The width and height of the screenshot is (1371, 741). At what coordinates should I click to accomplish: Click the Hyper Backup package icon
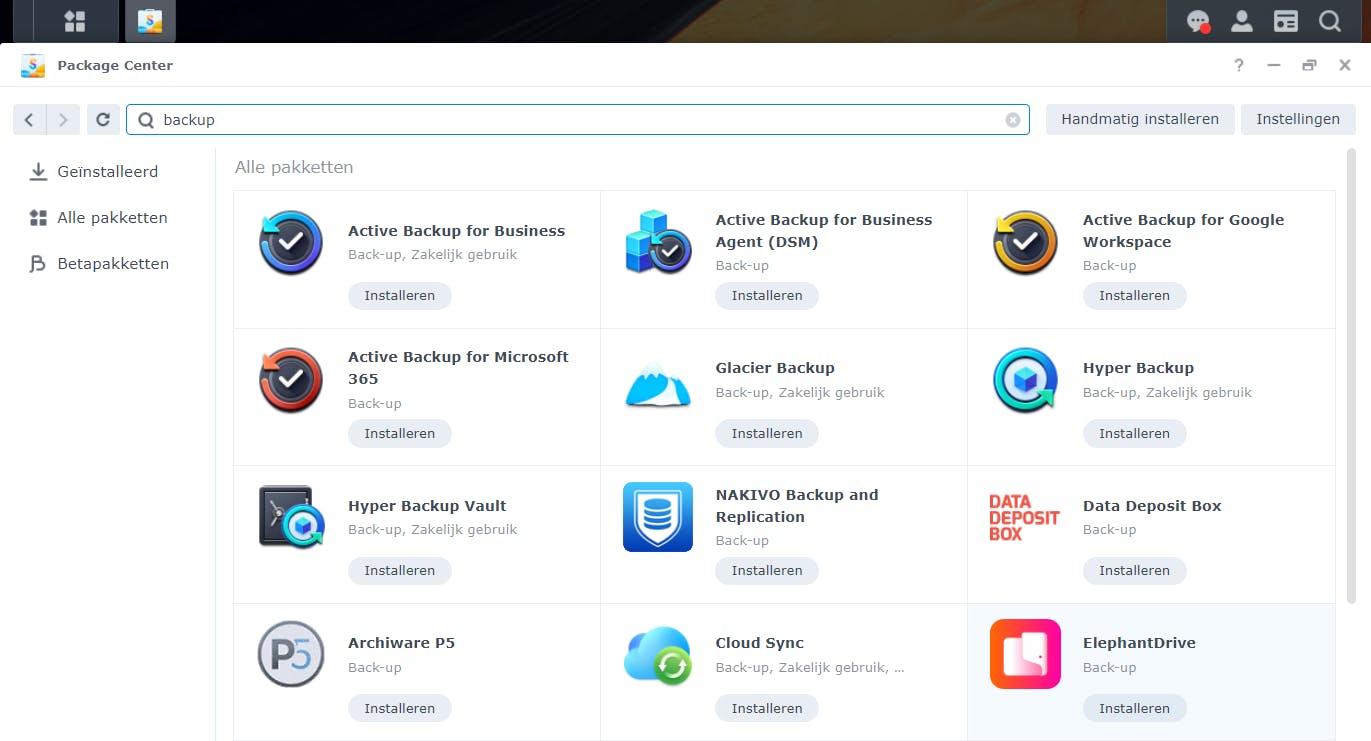[1024, 381]
